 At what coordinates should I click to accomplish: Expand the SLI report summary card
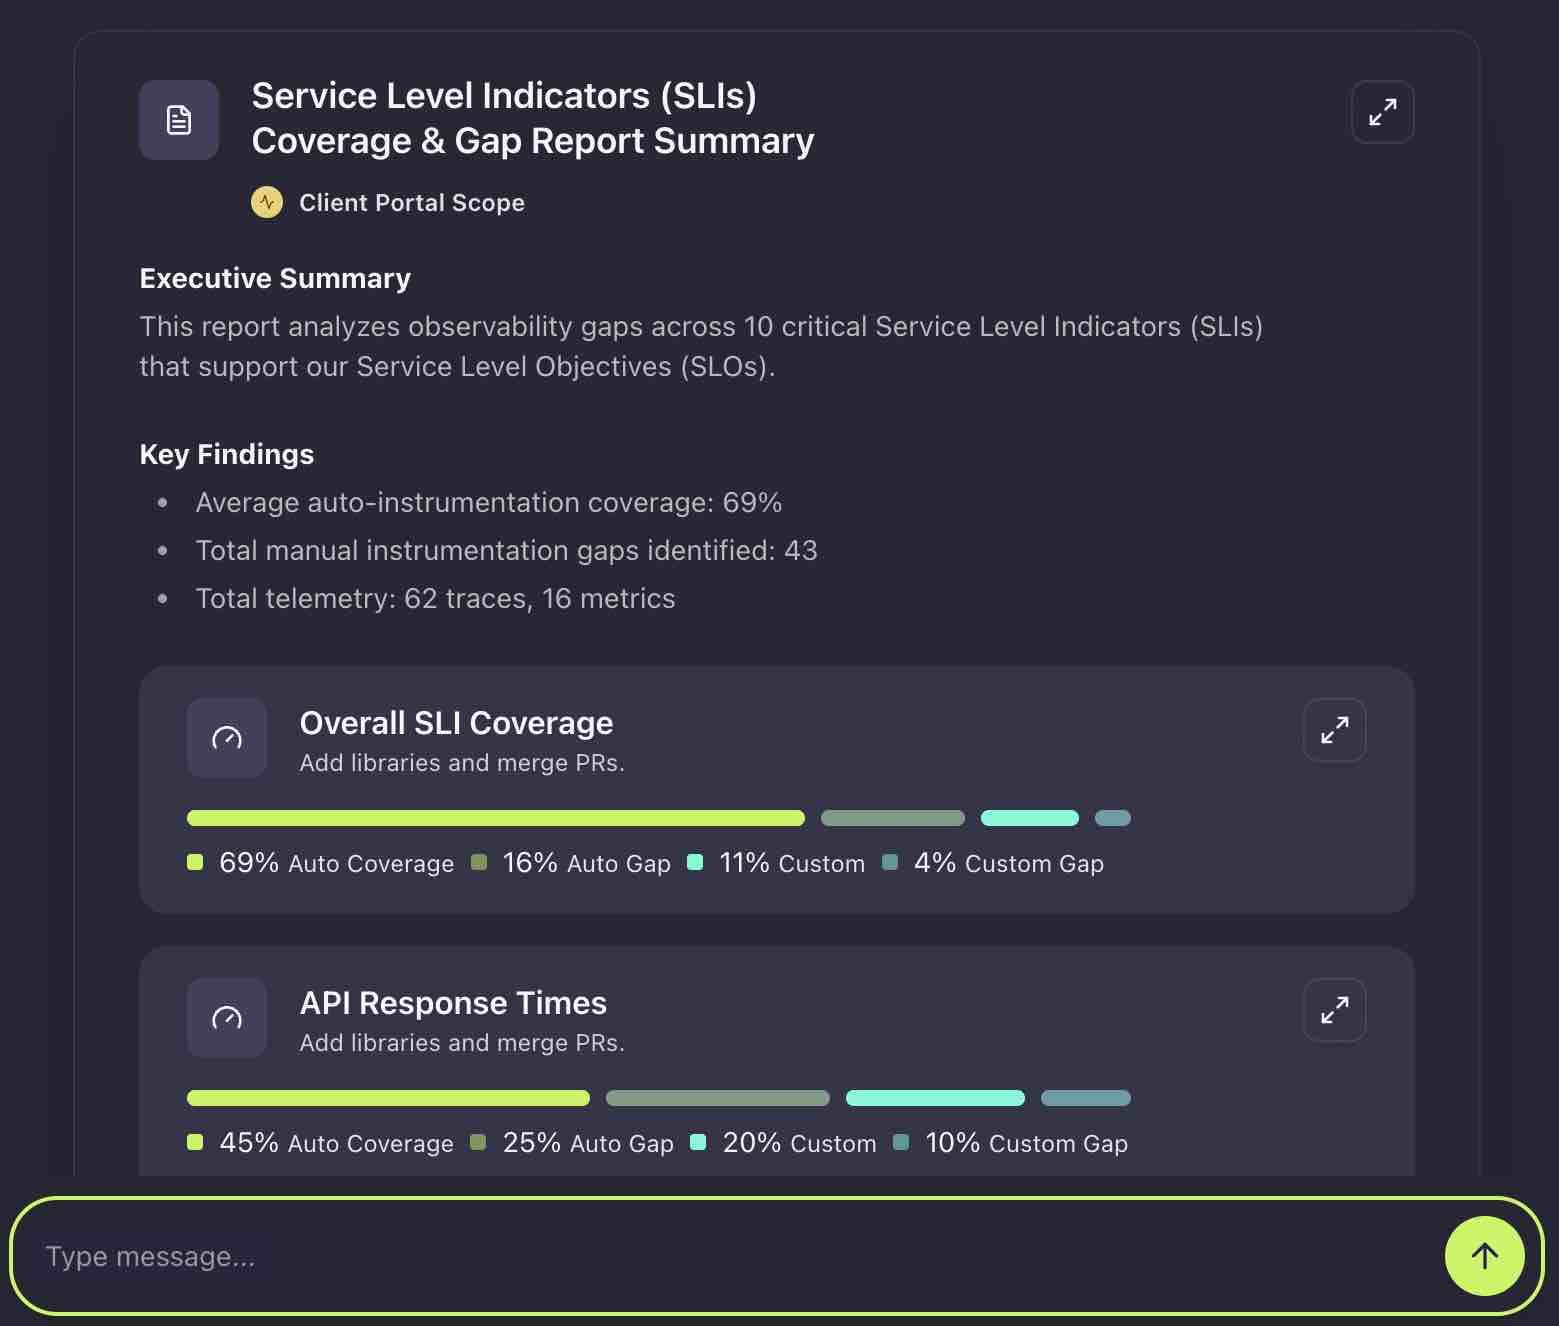coord(1382,112)
